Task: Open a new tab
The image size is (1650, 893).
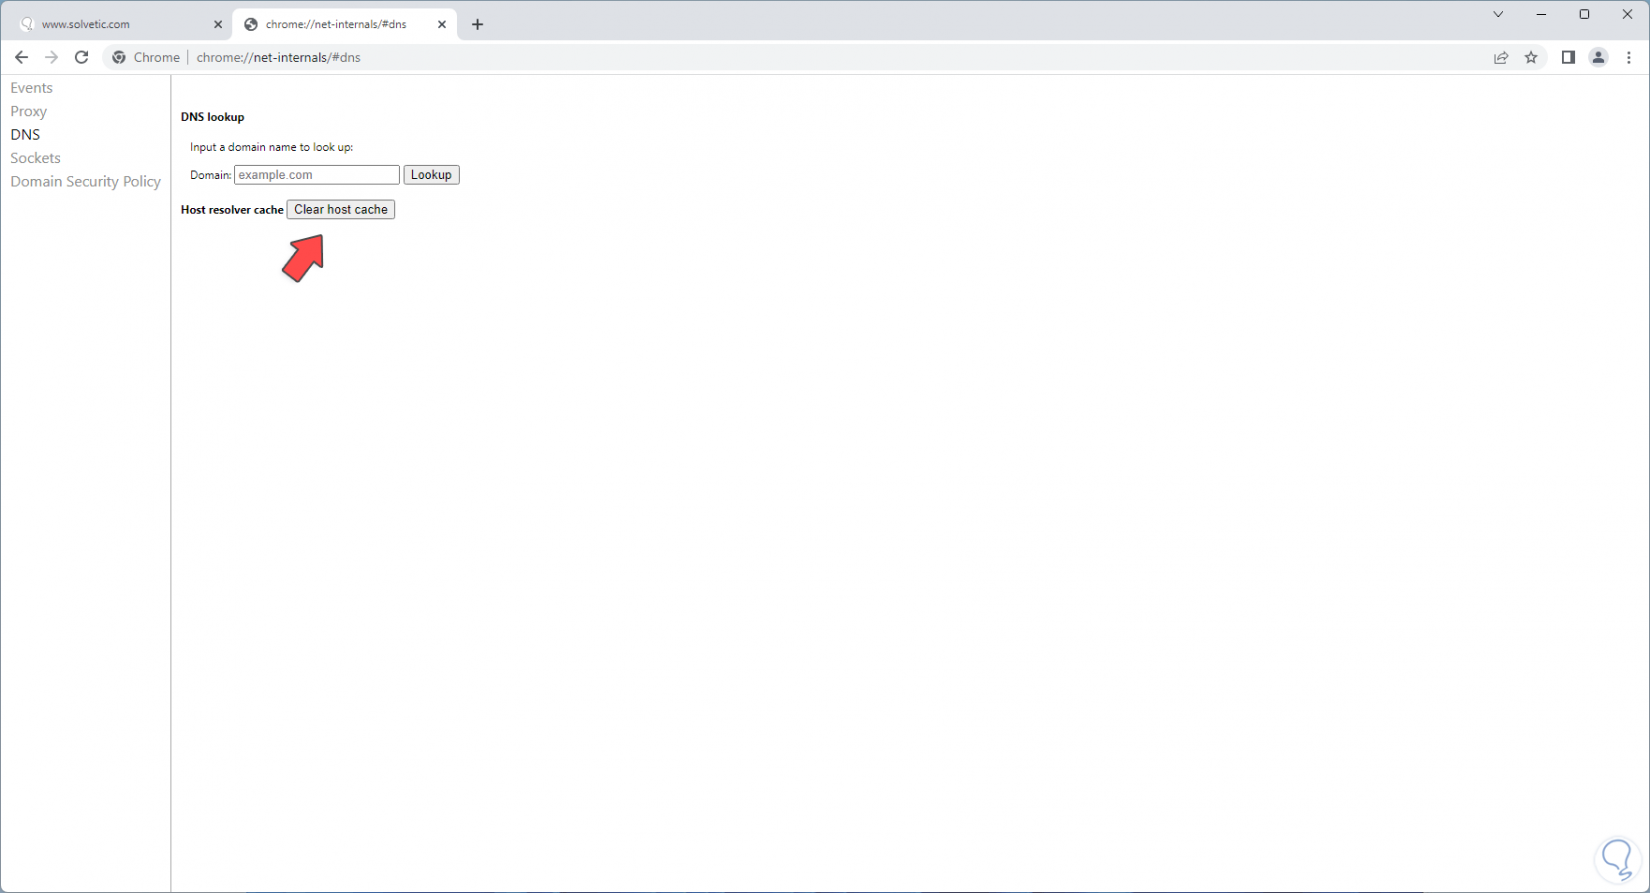Action: click(x=477, y=24)
